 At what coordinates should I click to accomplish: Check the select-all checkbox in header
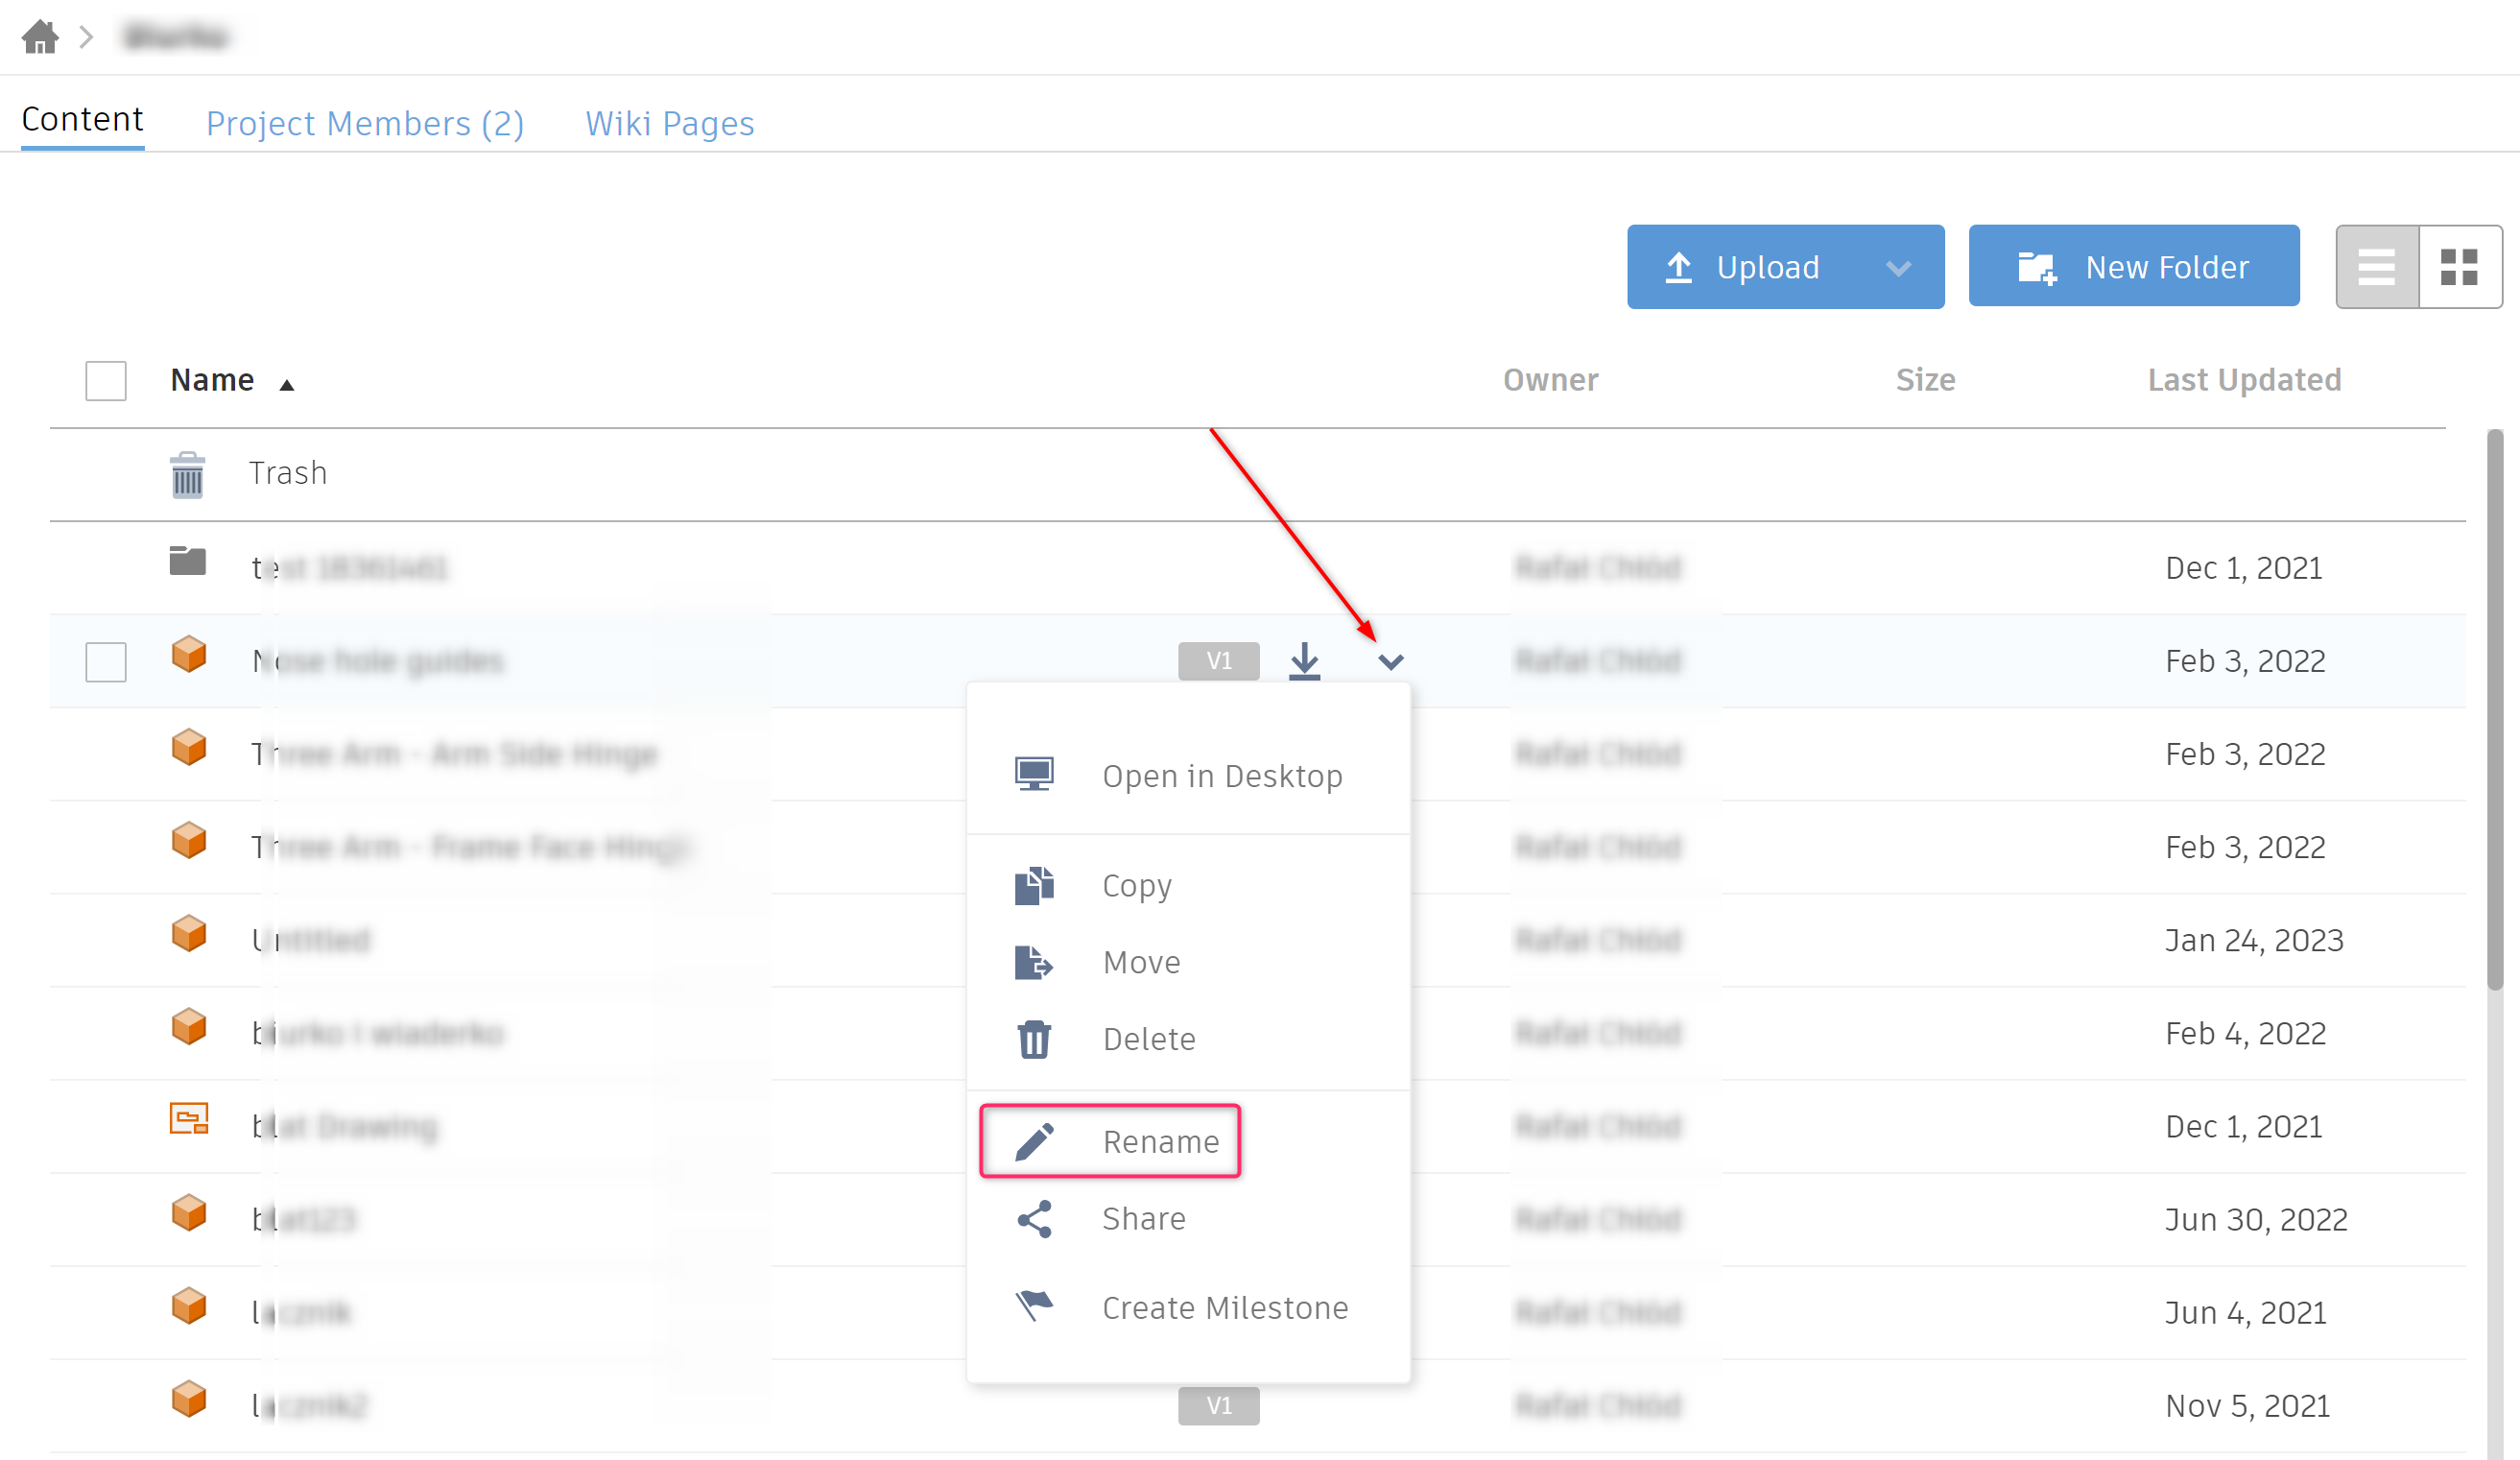(x=104, y=381)
